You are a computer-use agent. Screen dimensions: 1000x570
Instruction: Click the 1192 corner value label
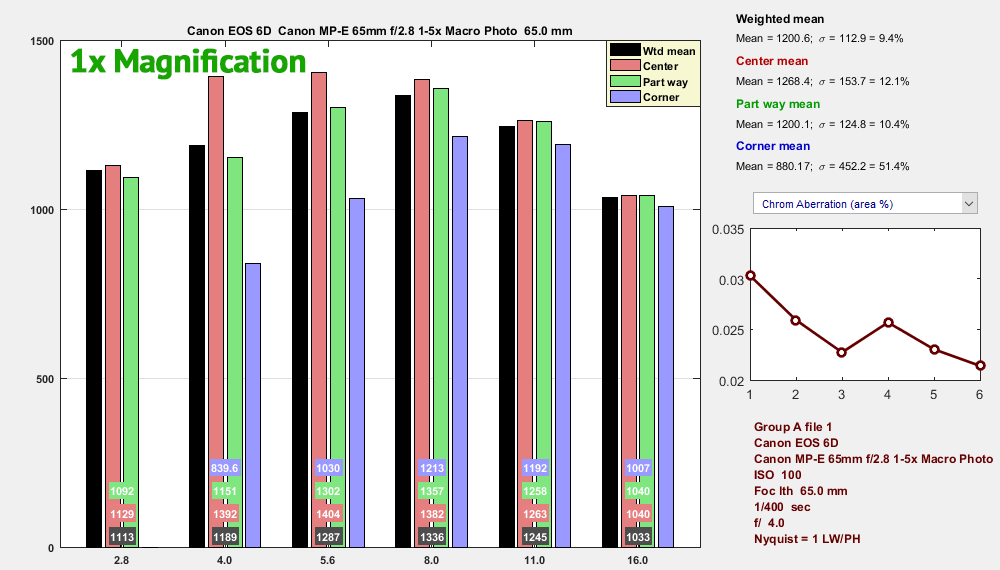535,468
